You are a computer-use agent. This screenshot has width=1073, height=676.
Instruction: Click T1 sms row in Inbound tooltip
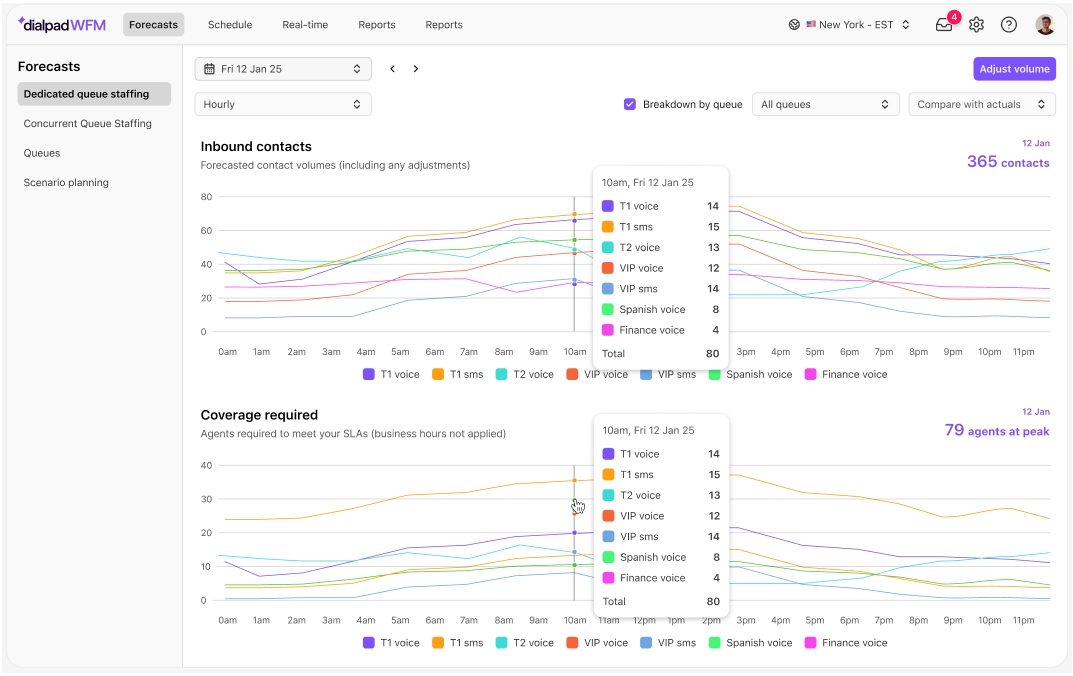click(660, 226)
